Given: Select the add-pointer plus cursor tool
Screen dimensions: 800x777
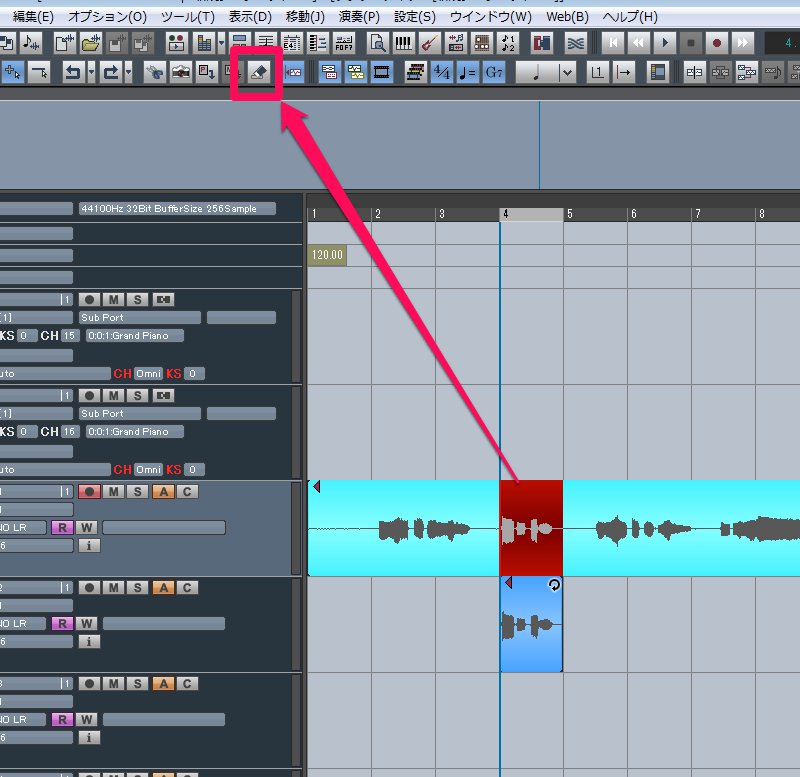Looking at the screenshot, I should [x=12, y=72].
